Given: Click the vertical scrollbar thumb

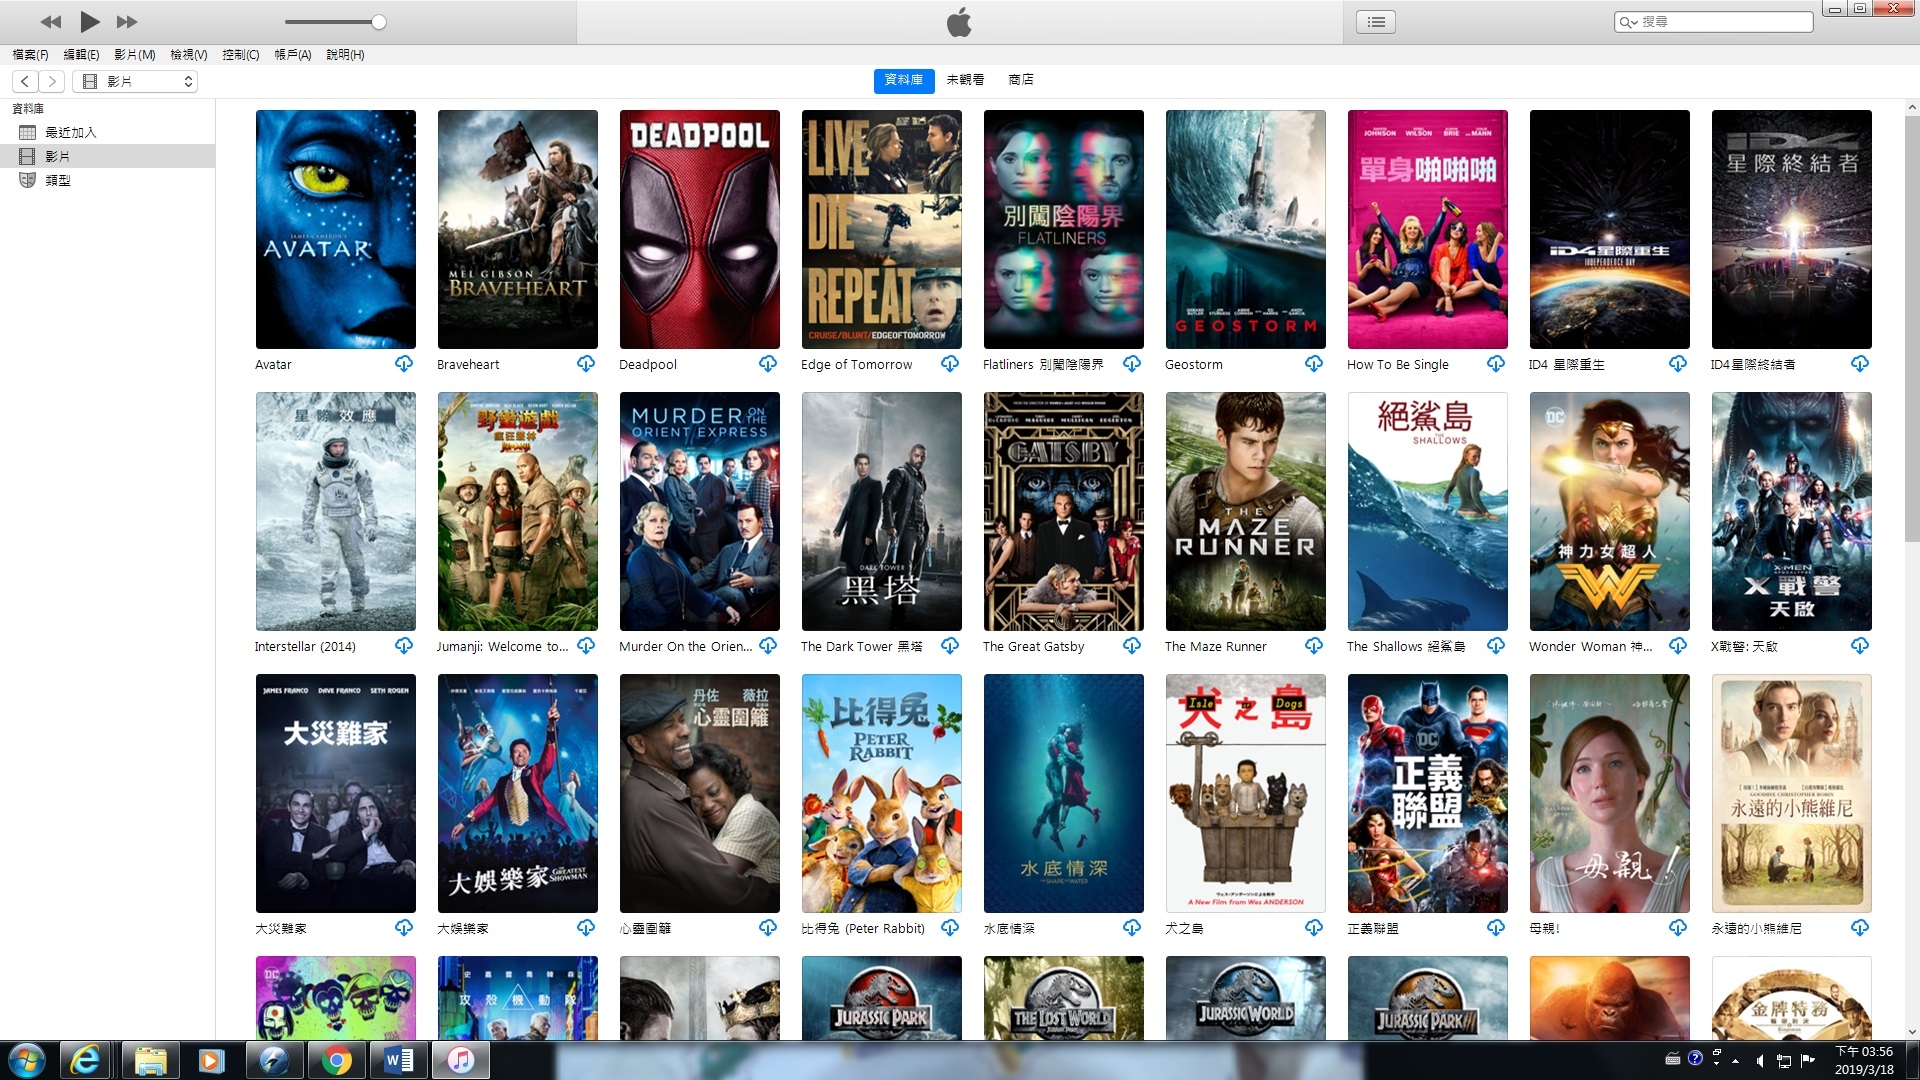Looking at the screenshot, I should [1912, 330].
